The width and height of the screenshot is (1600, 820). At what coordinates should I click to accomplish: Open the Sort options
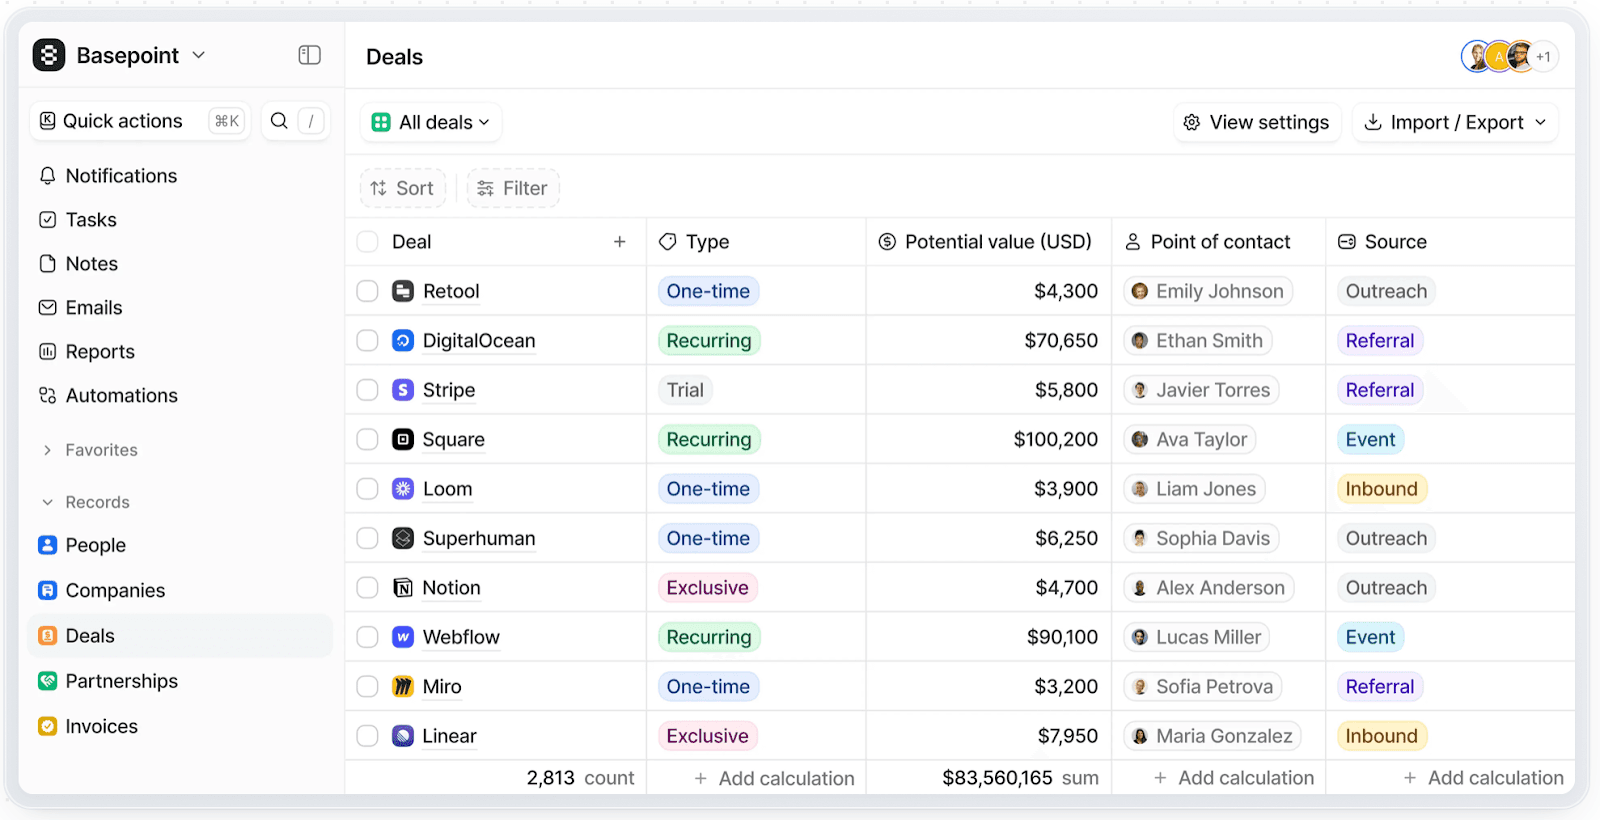(402, 188)
